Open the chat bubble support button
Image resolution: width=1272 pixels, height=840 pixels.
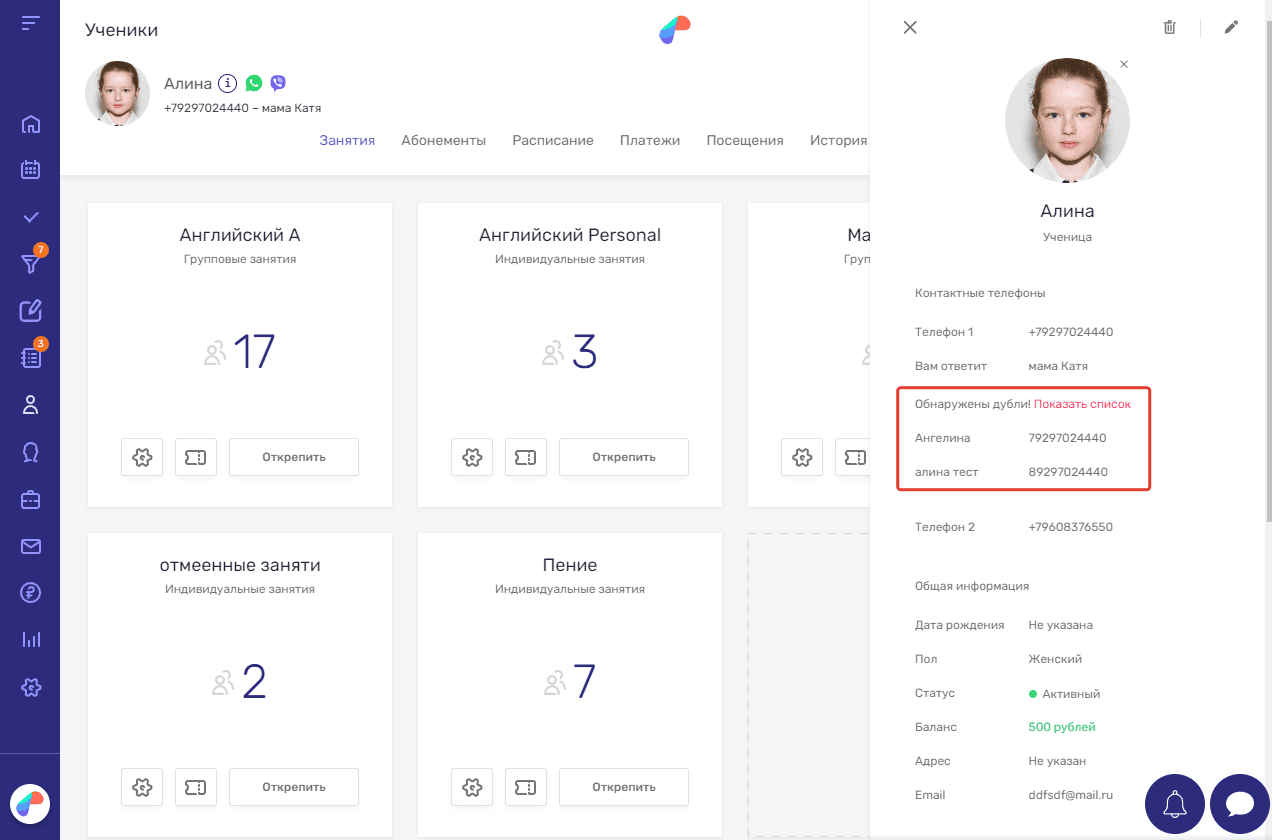1240,804
